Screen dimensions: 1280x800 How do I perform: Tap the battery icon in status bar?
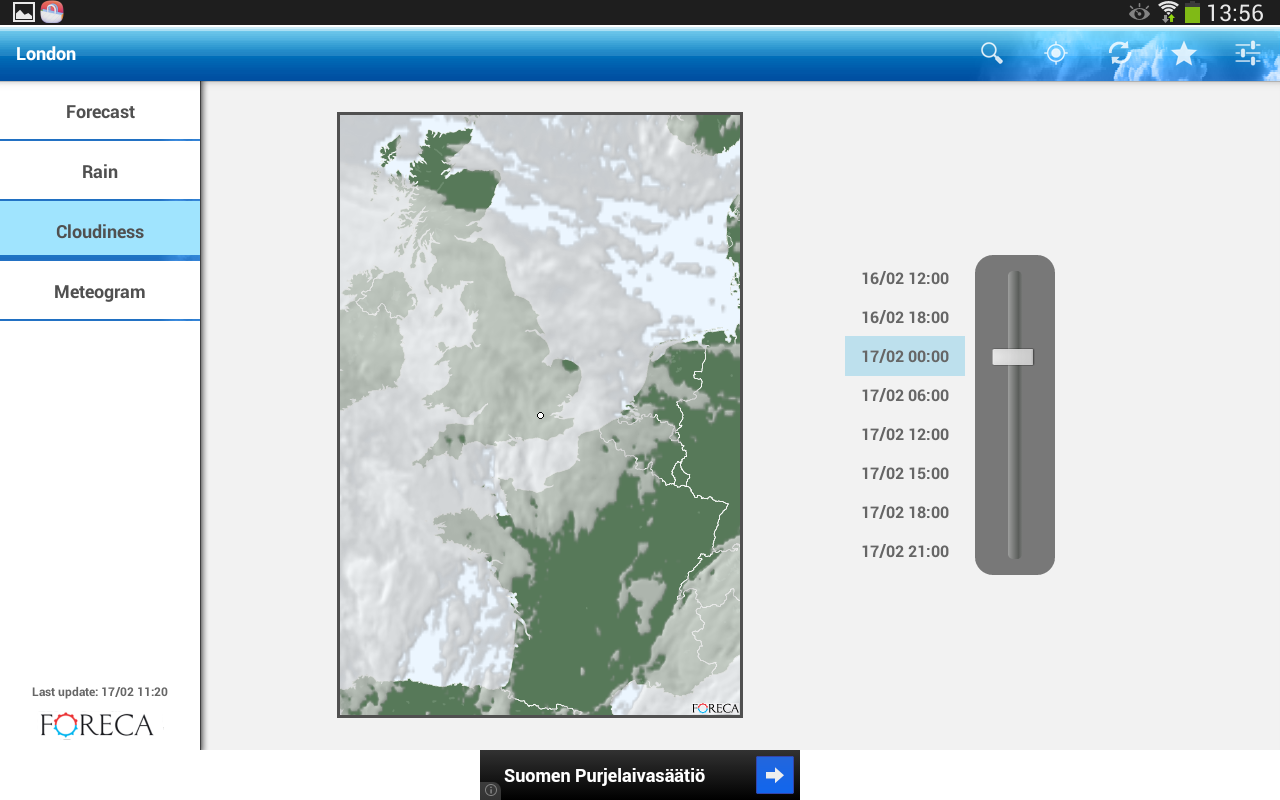click(1192, 13)
